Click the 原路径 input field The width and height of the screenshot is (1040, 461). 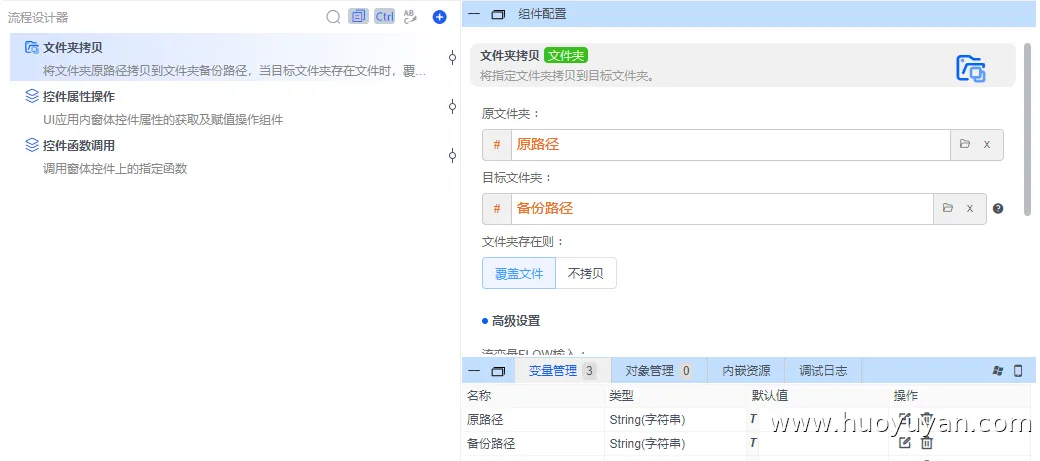click(731, 145)
